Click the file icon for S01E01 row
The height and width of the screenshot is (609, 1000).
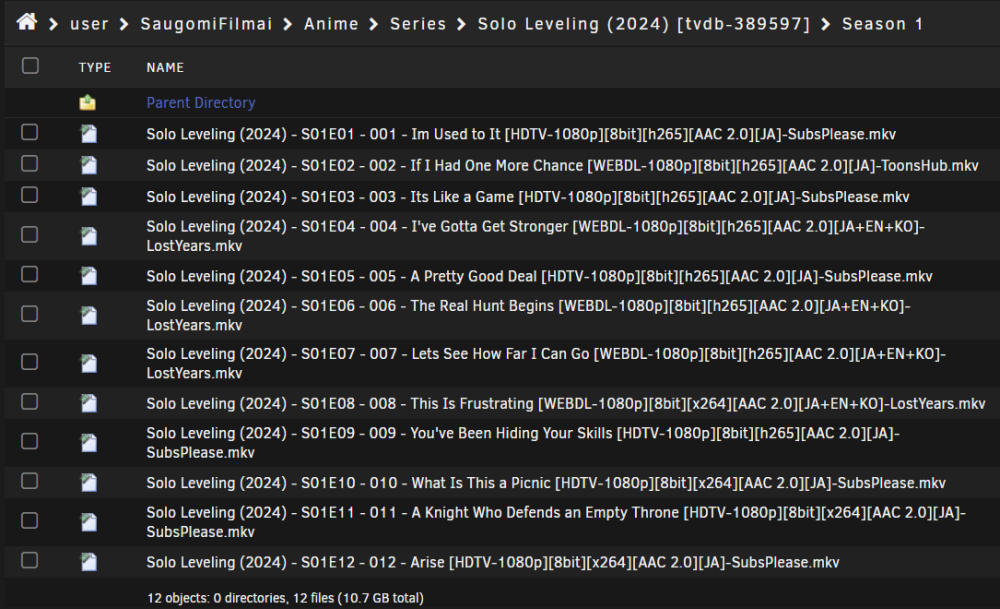89,134
